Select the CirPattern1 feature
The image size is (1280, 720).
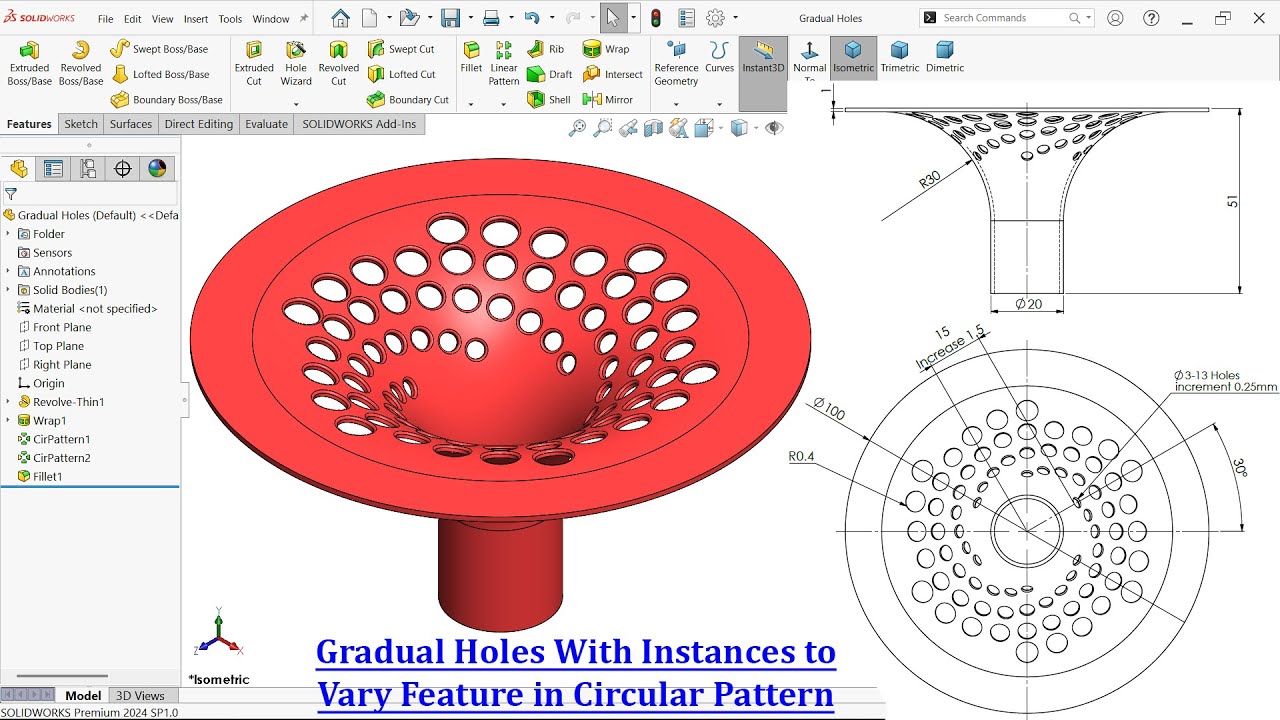(x=61, y=439)
